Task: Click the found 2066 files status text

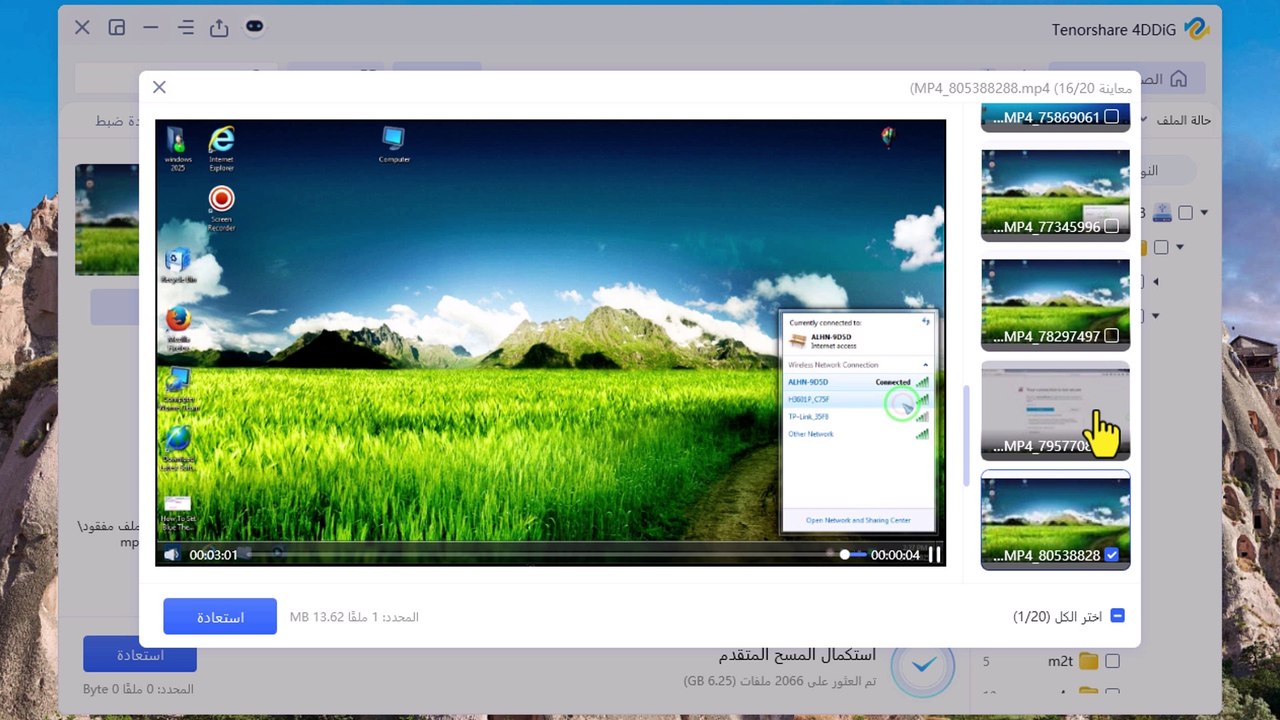Action: click(780, 681)
